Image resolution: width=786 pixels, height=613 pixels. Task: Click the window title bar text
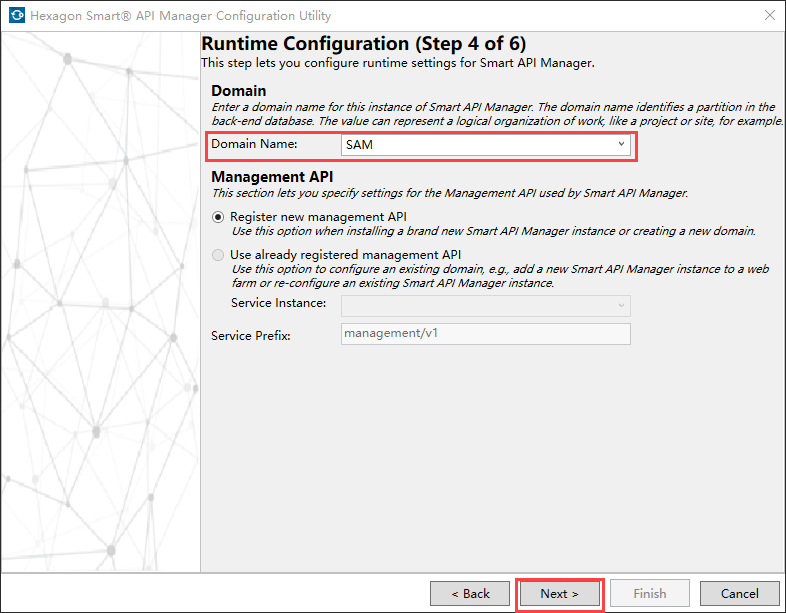(x=181, y=16)
